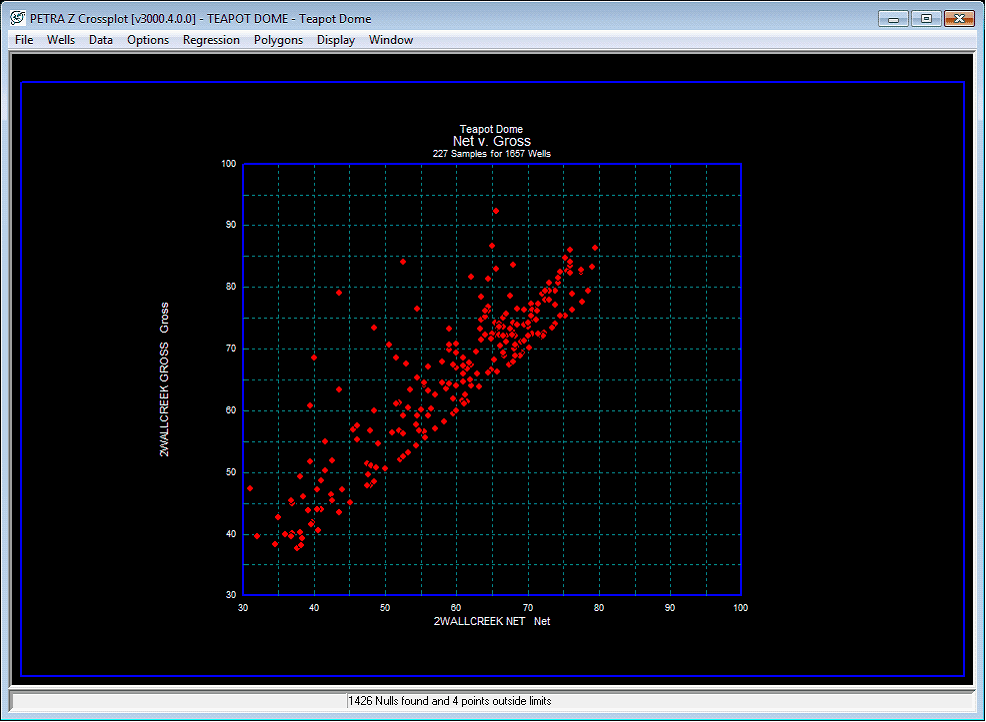Open the Polygons menu
The width and height of the screenshot is (986, 722).
(x=278, y=39)
